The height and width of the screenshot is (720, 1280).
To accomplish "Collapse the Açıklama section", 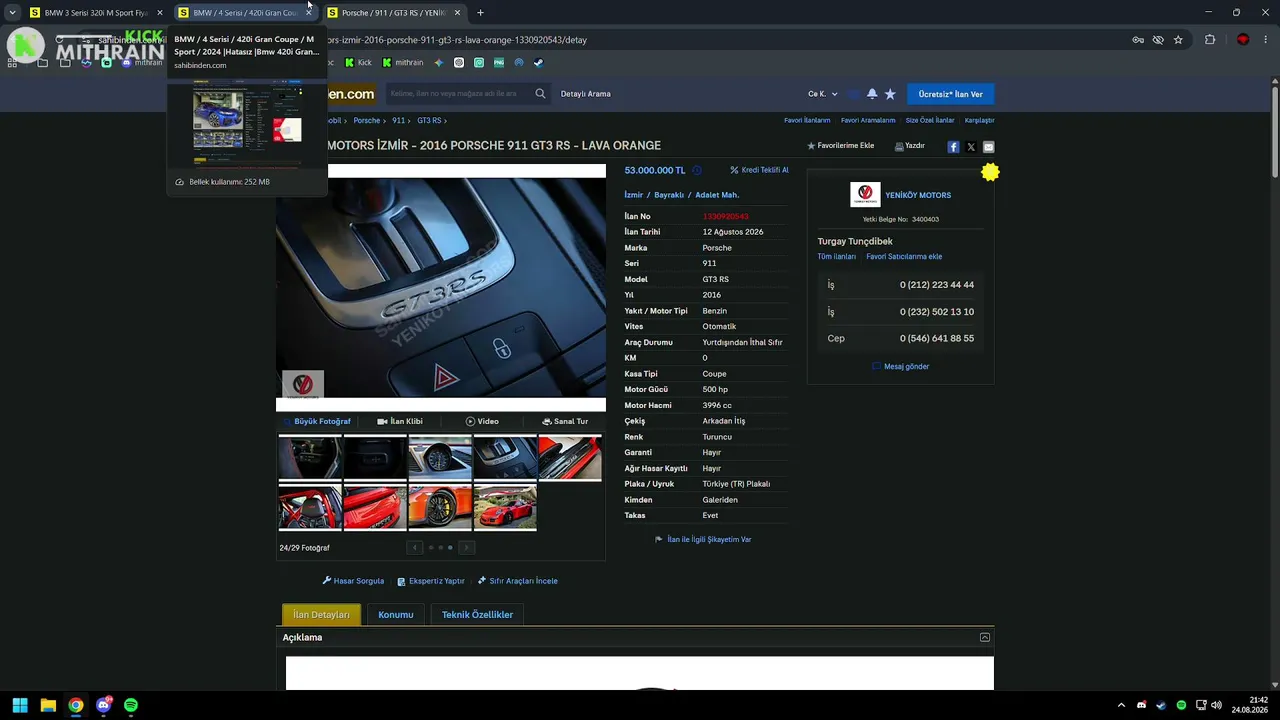I will point(985,637).
